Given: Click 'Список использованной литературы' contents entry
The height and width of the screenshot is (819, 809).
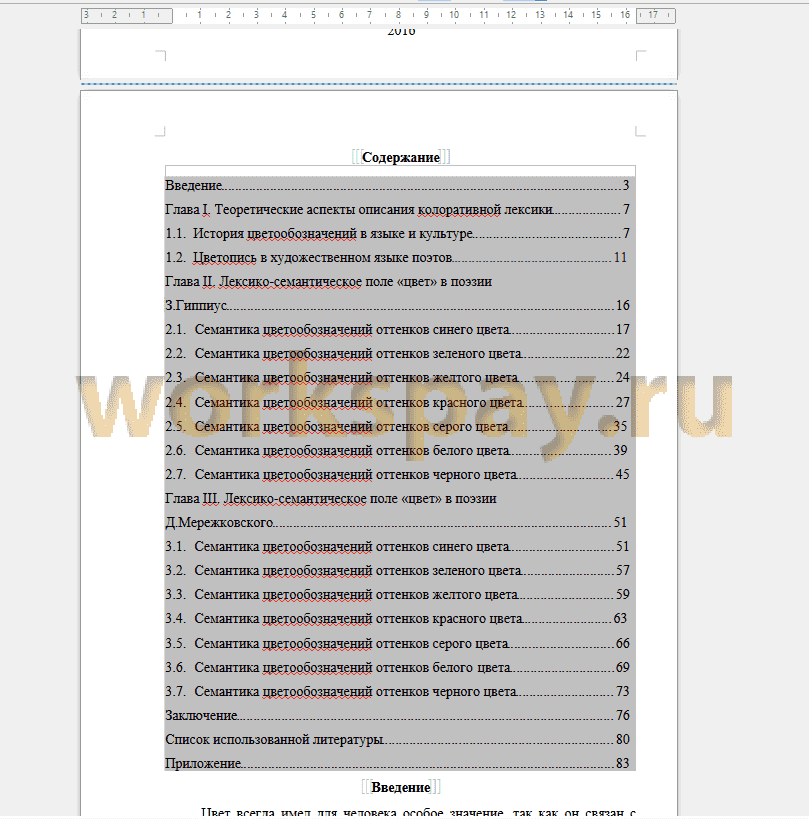Looking at the screenshot, I should 397,740.
